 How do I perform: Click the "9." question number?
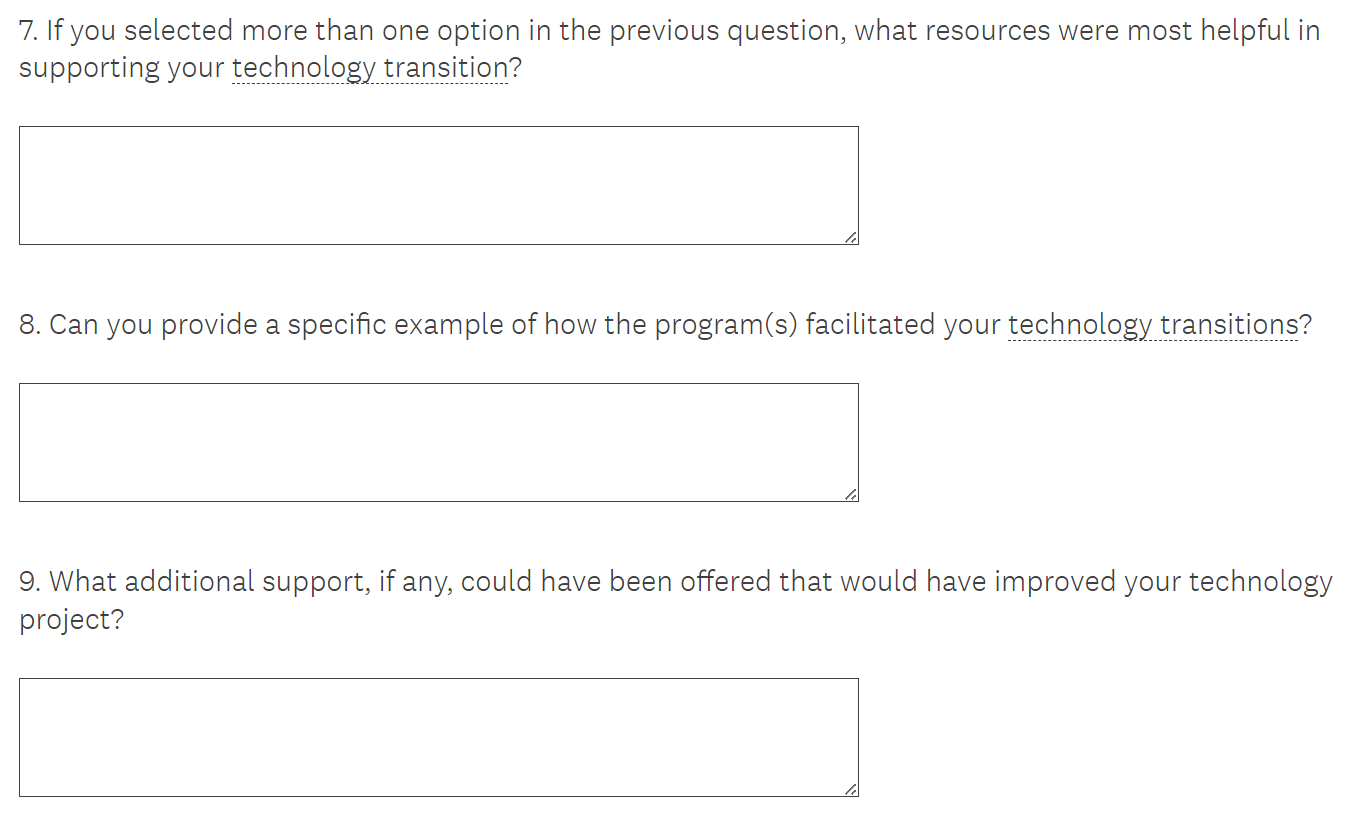(30, 582)
